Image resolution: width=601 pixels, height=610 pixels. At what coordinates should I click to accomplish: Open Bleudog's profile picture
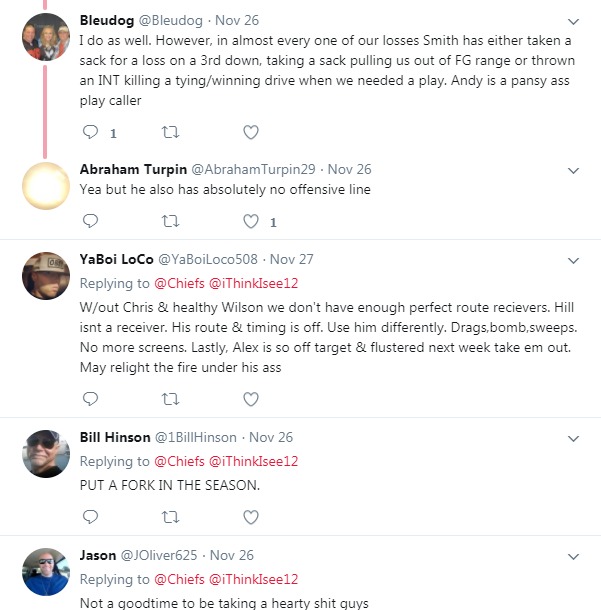(46, 38)
